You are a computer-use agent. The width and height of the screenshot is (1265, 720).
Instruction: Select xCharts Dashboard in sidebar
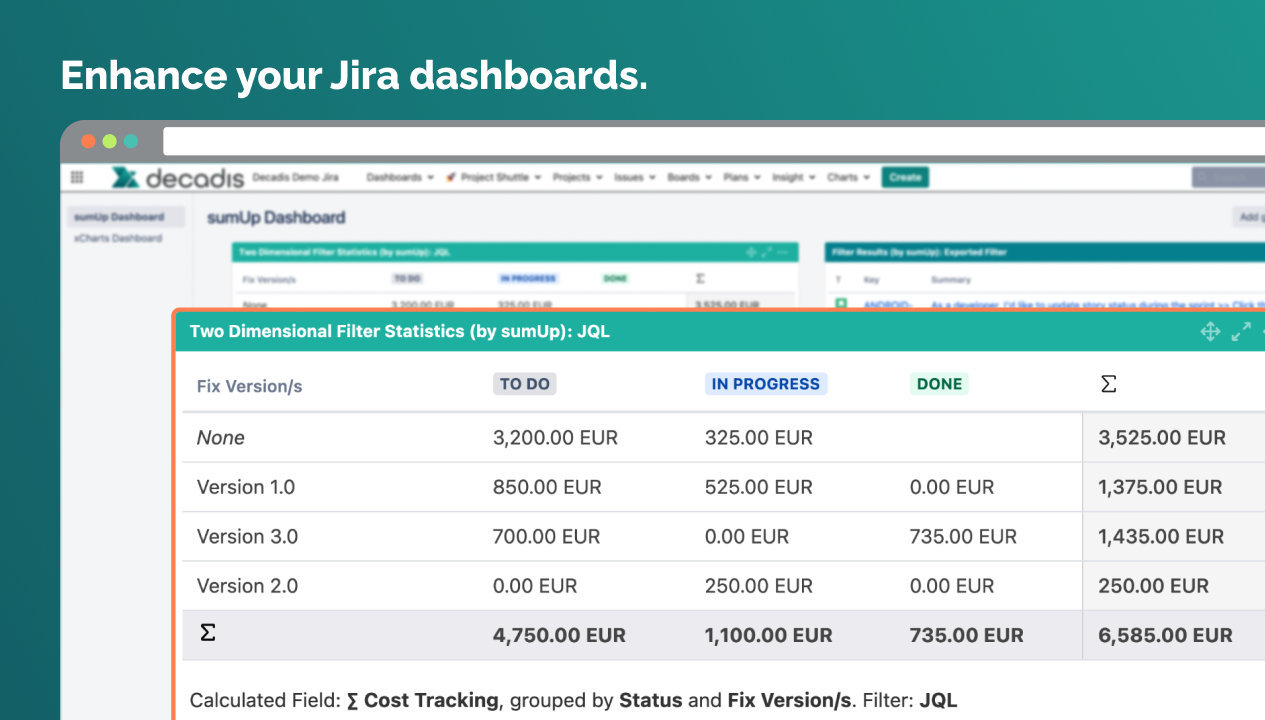coord(118,238)
